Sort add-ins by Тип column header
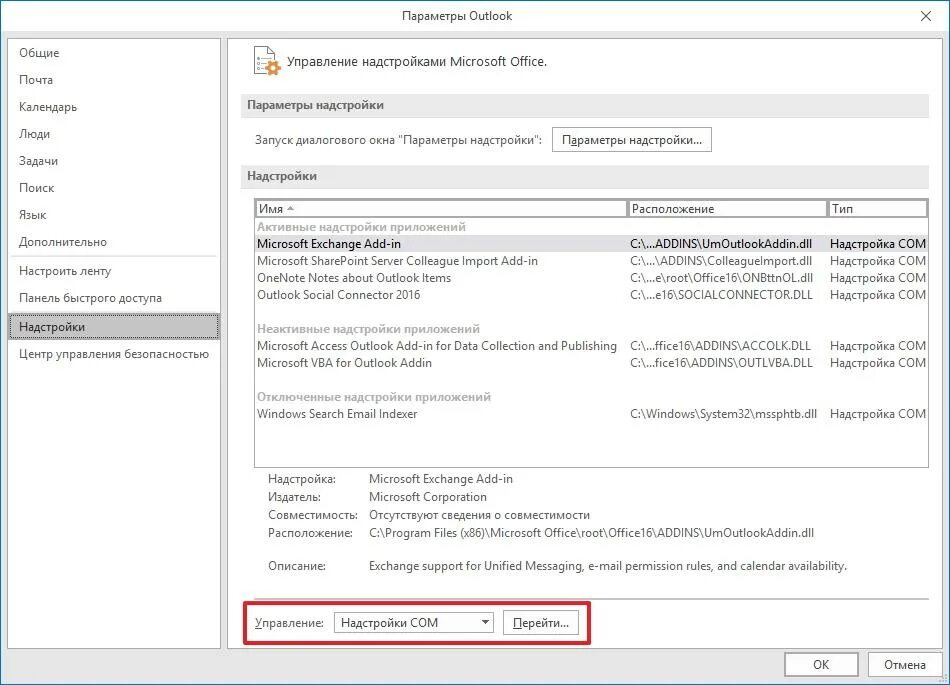This screenshot has height=685, width=950. (877, 209)
